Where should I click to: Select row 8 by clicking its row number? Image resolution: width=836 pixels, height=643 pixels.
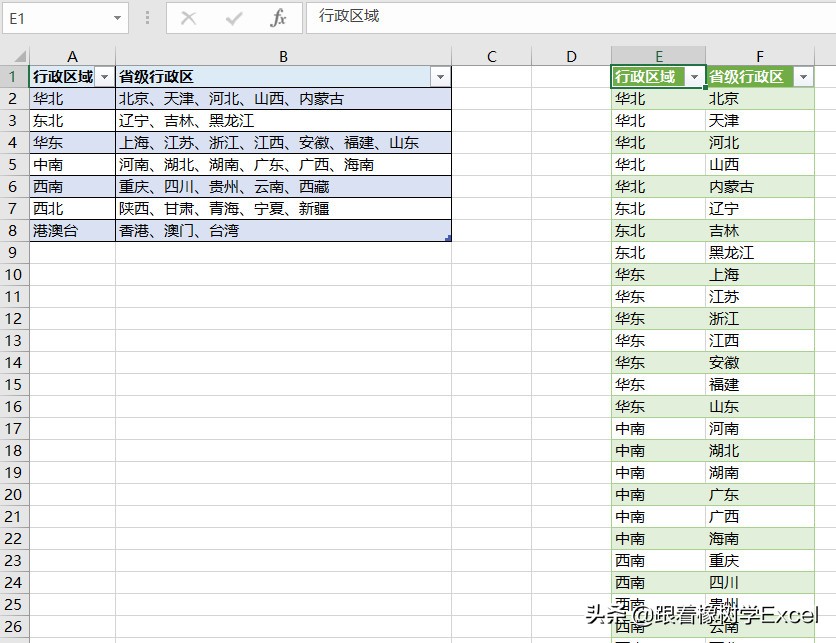14,230
